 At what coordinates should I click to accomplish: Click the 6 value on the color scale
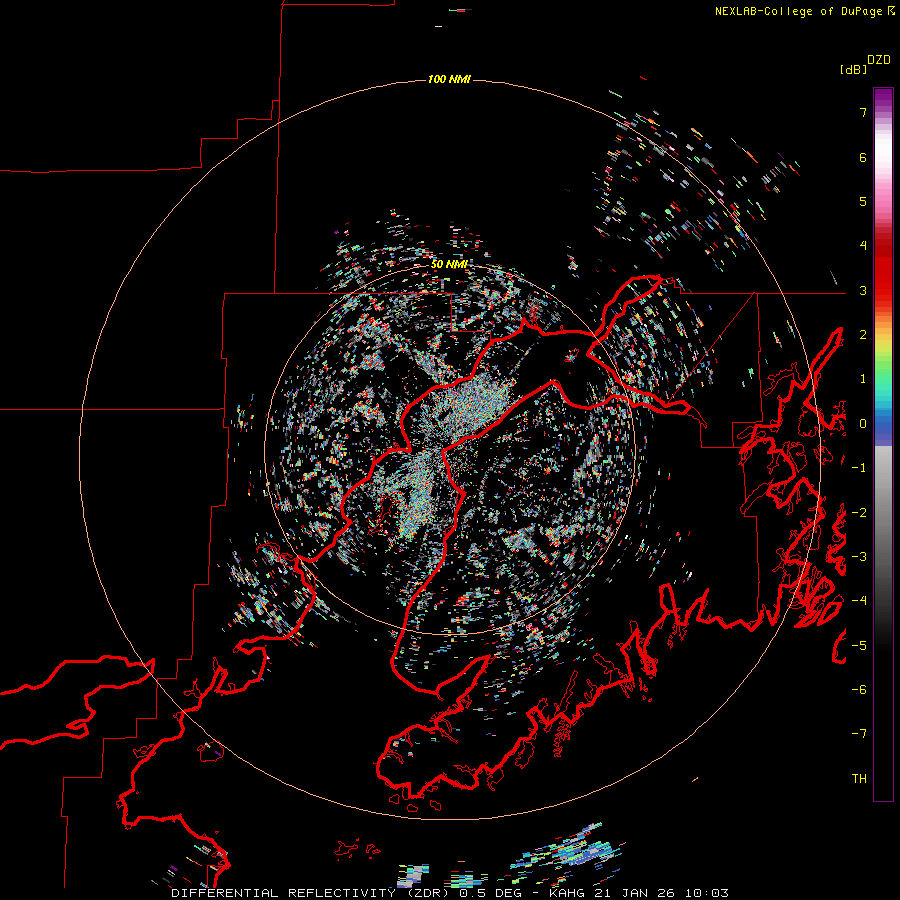point(863,157)
